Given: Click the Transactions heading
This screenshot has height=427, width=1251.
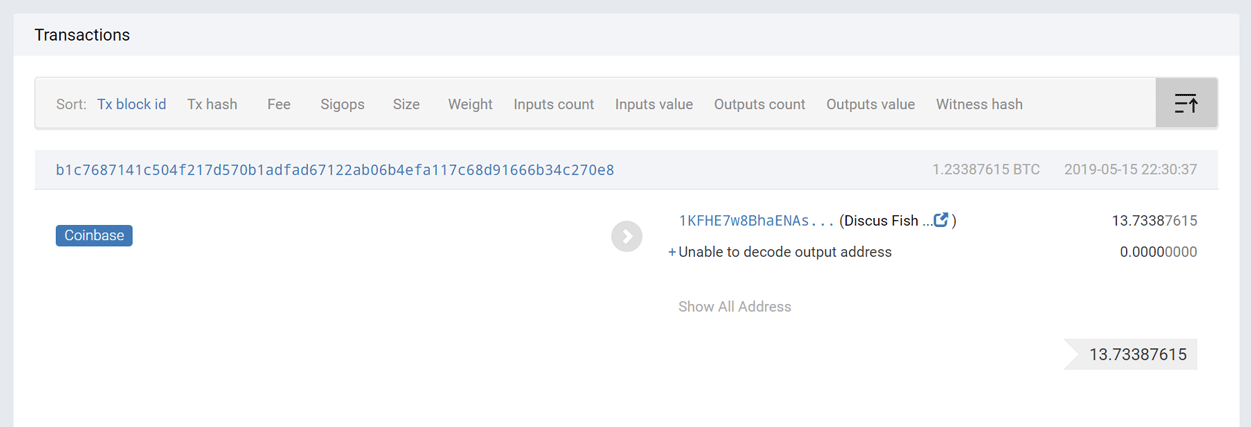Looking at the screenshot, I should click(x=82, y=35).
